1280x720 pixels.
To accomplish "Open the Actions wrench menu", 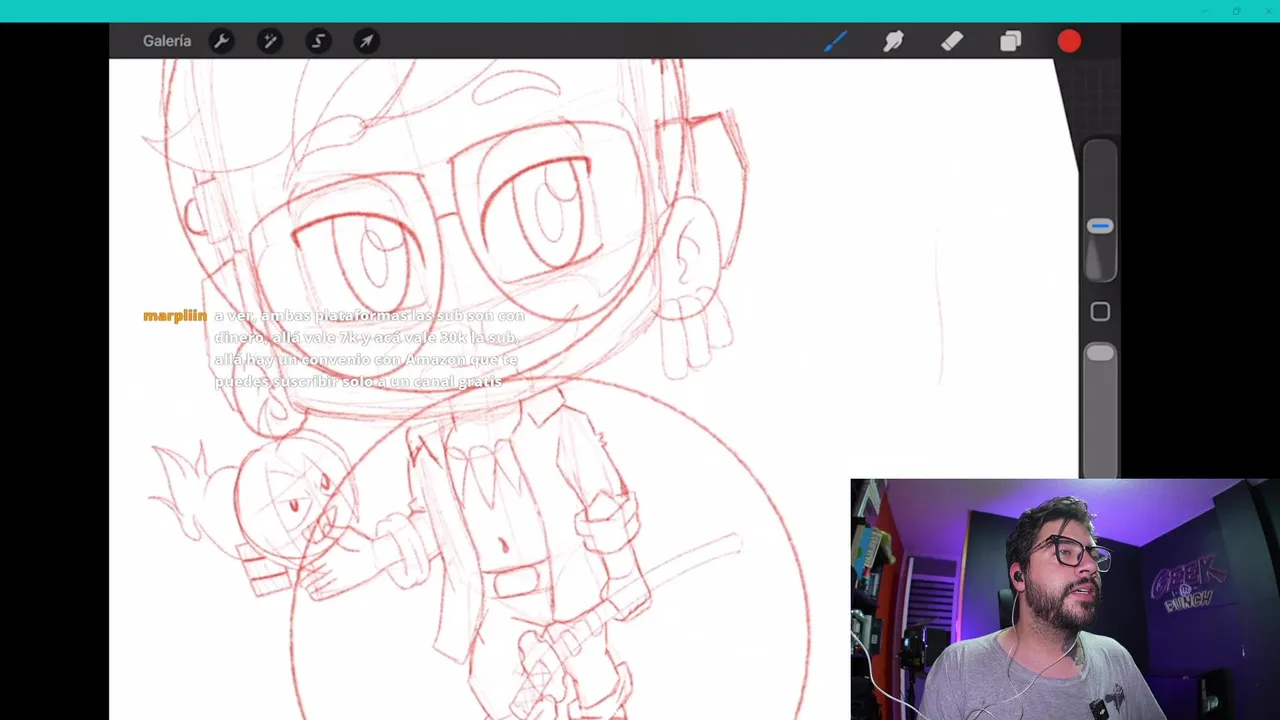I will [221, 41].
